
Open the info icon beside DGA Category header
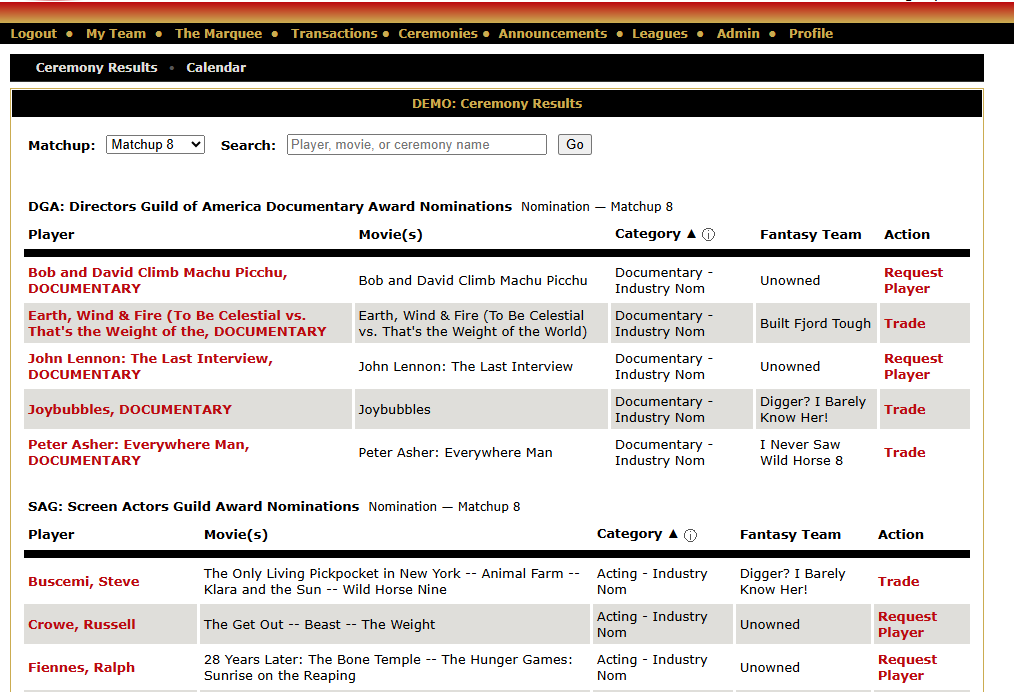(x=709, y=235)
